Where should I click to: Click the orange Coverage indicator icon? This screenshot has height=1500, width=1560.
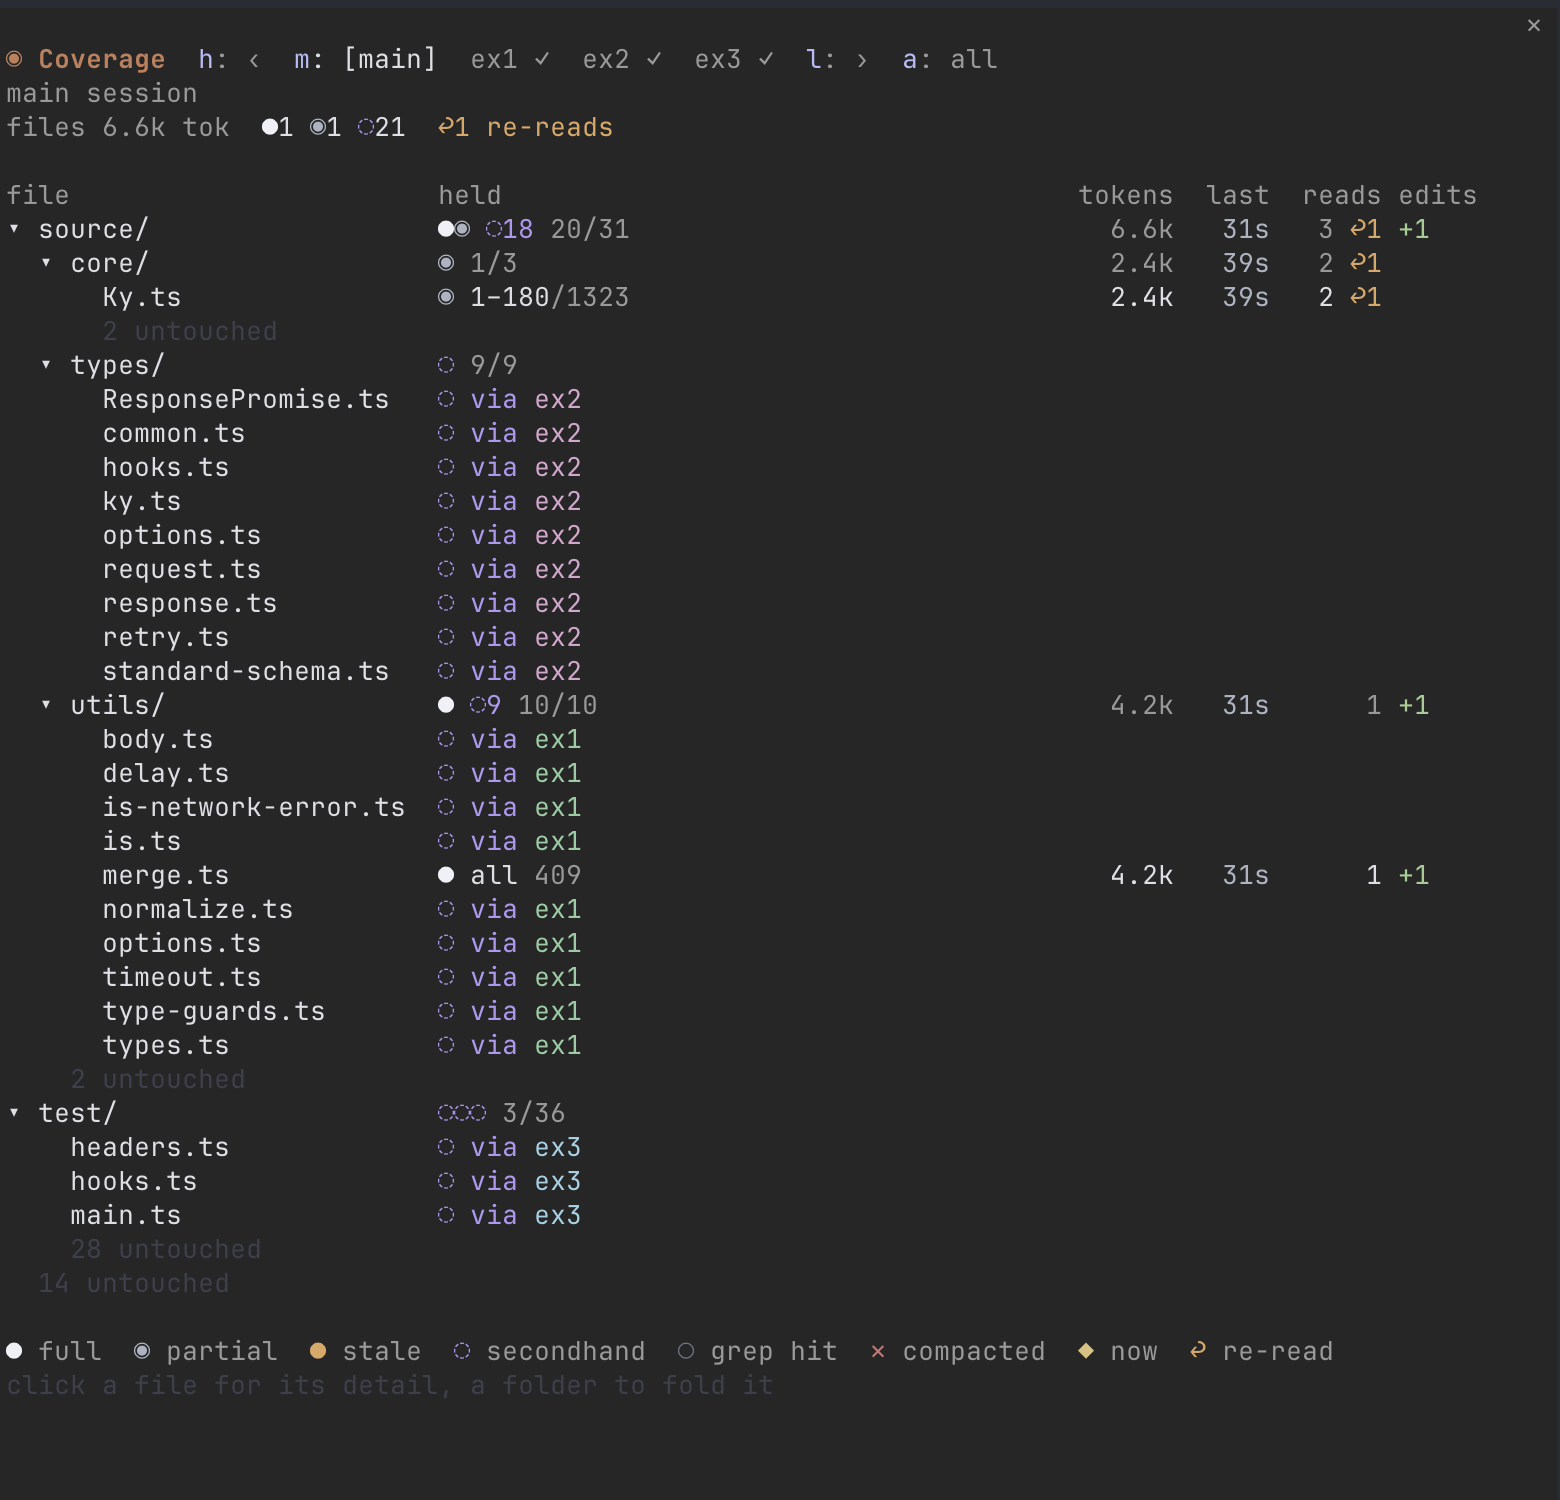click(x=14, y=60)
